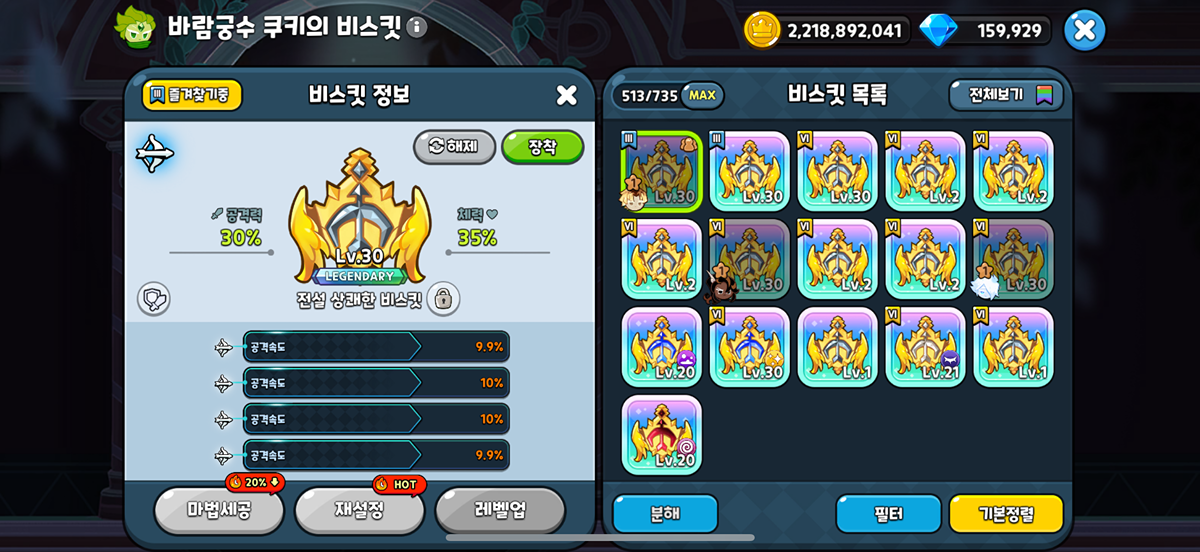
Task: Click the 해제 unequip button
Action: click(x=455, y=147)
